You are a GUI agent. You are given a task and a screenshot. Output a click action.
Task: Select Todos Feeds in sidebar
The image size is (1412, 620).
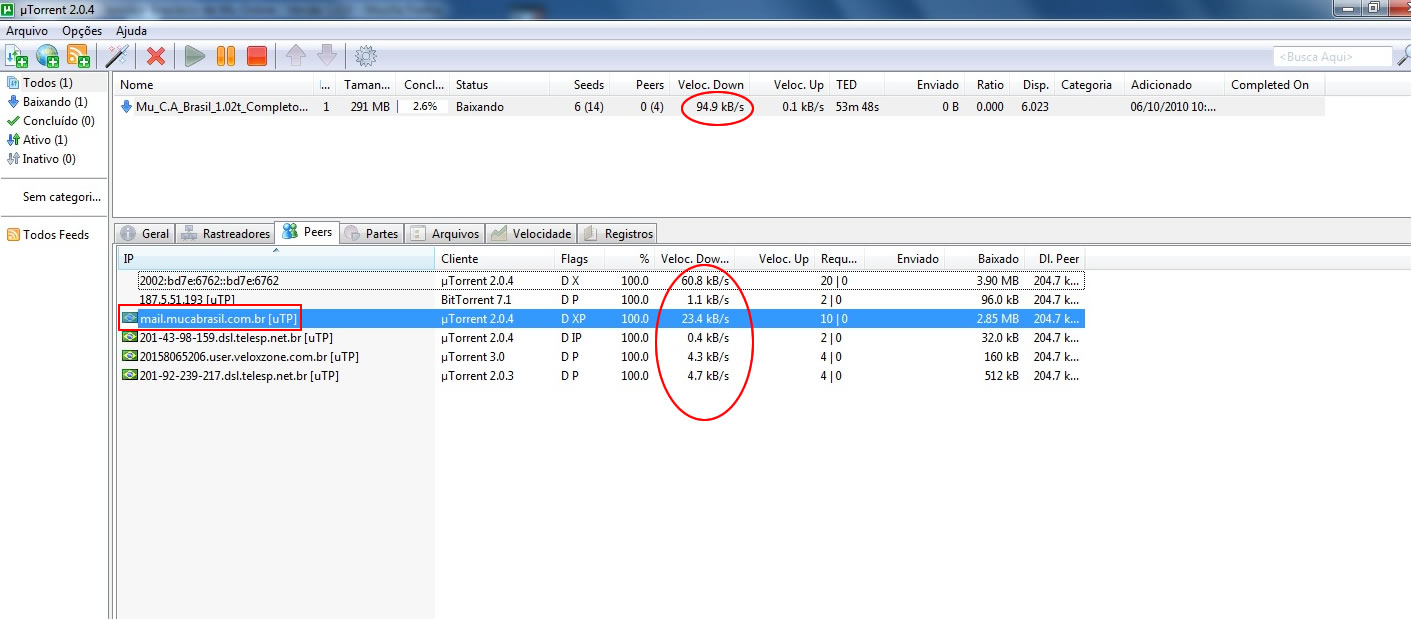pyautogui.click(x=55, y=235)
